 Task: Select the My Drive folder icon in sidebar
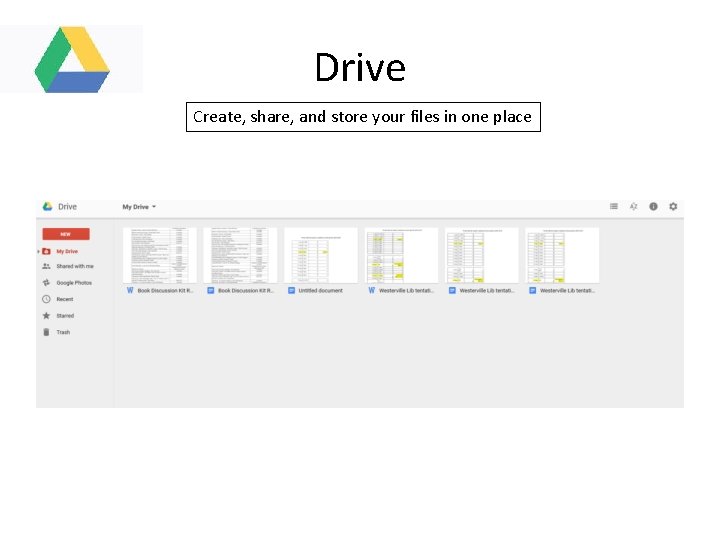tap(46, 252)
